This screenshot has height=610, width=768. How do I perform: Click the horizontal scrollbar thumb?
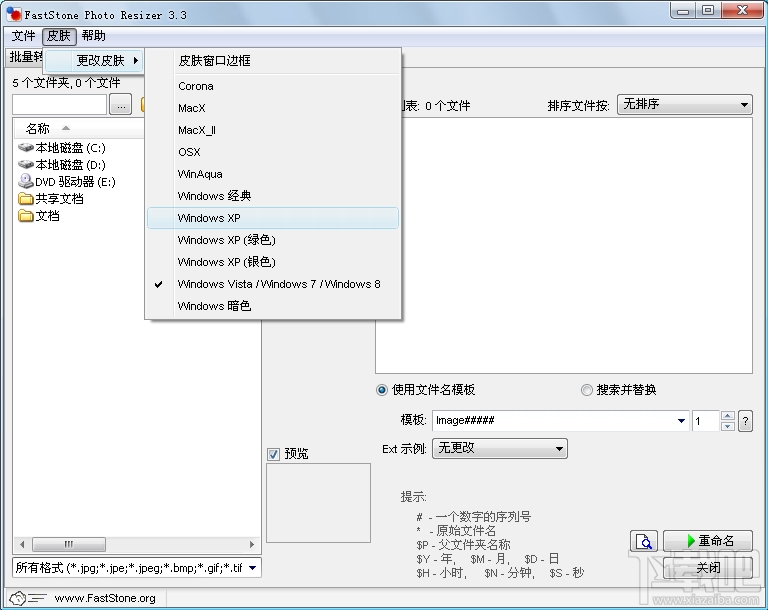click(69, 544)
